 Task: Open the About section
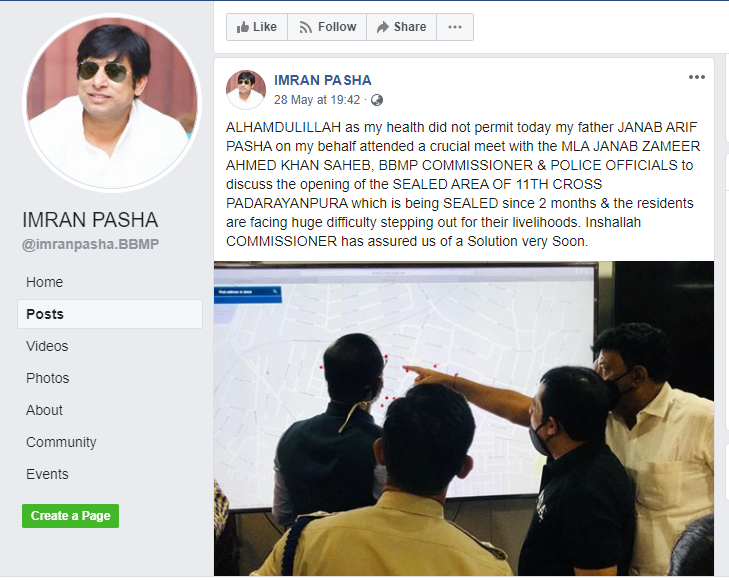pos(44,410)
